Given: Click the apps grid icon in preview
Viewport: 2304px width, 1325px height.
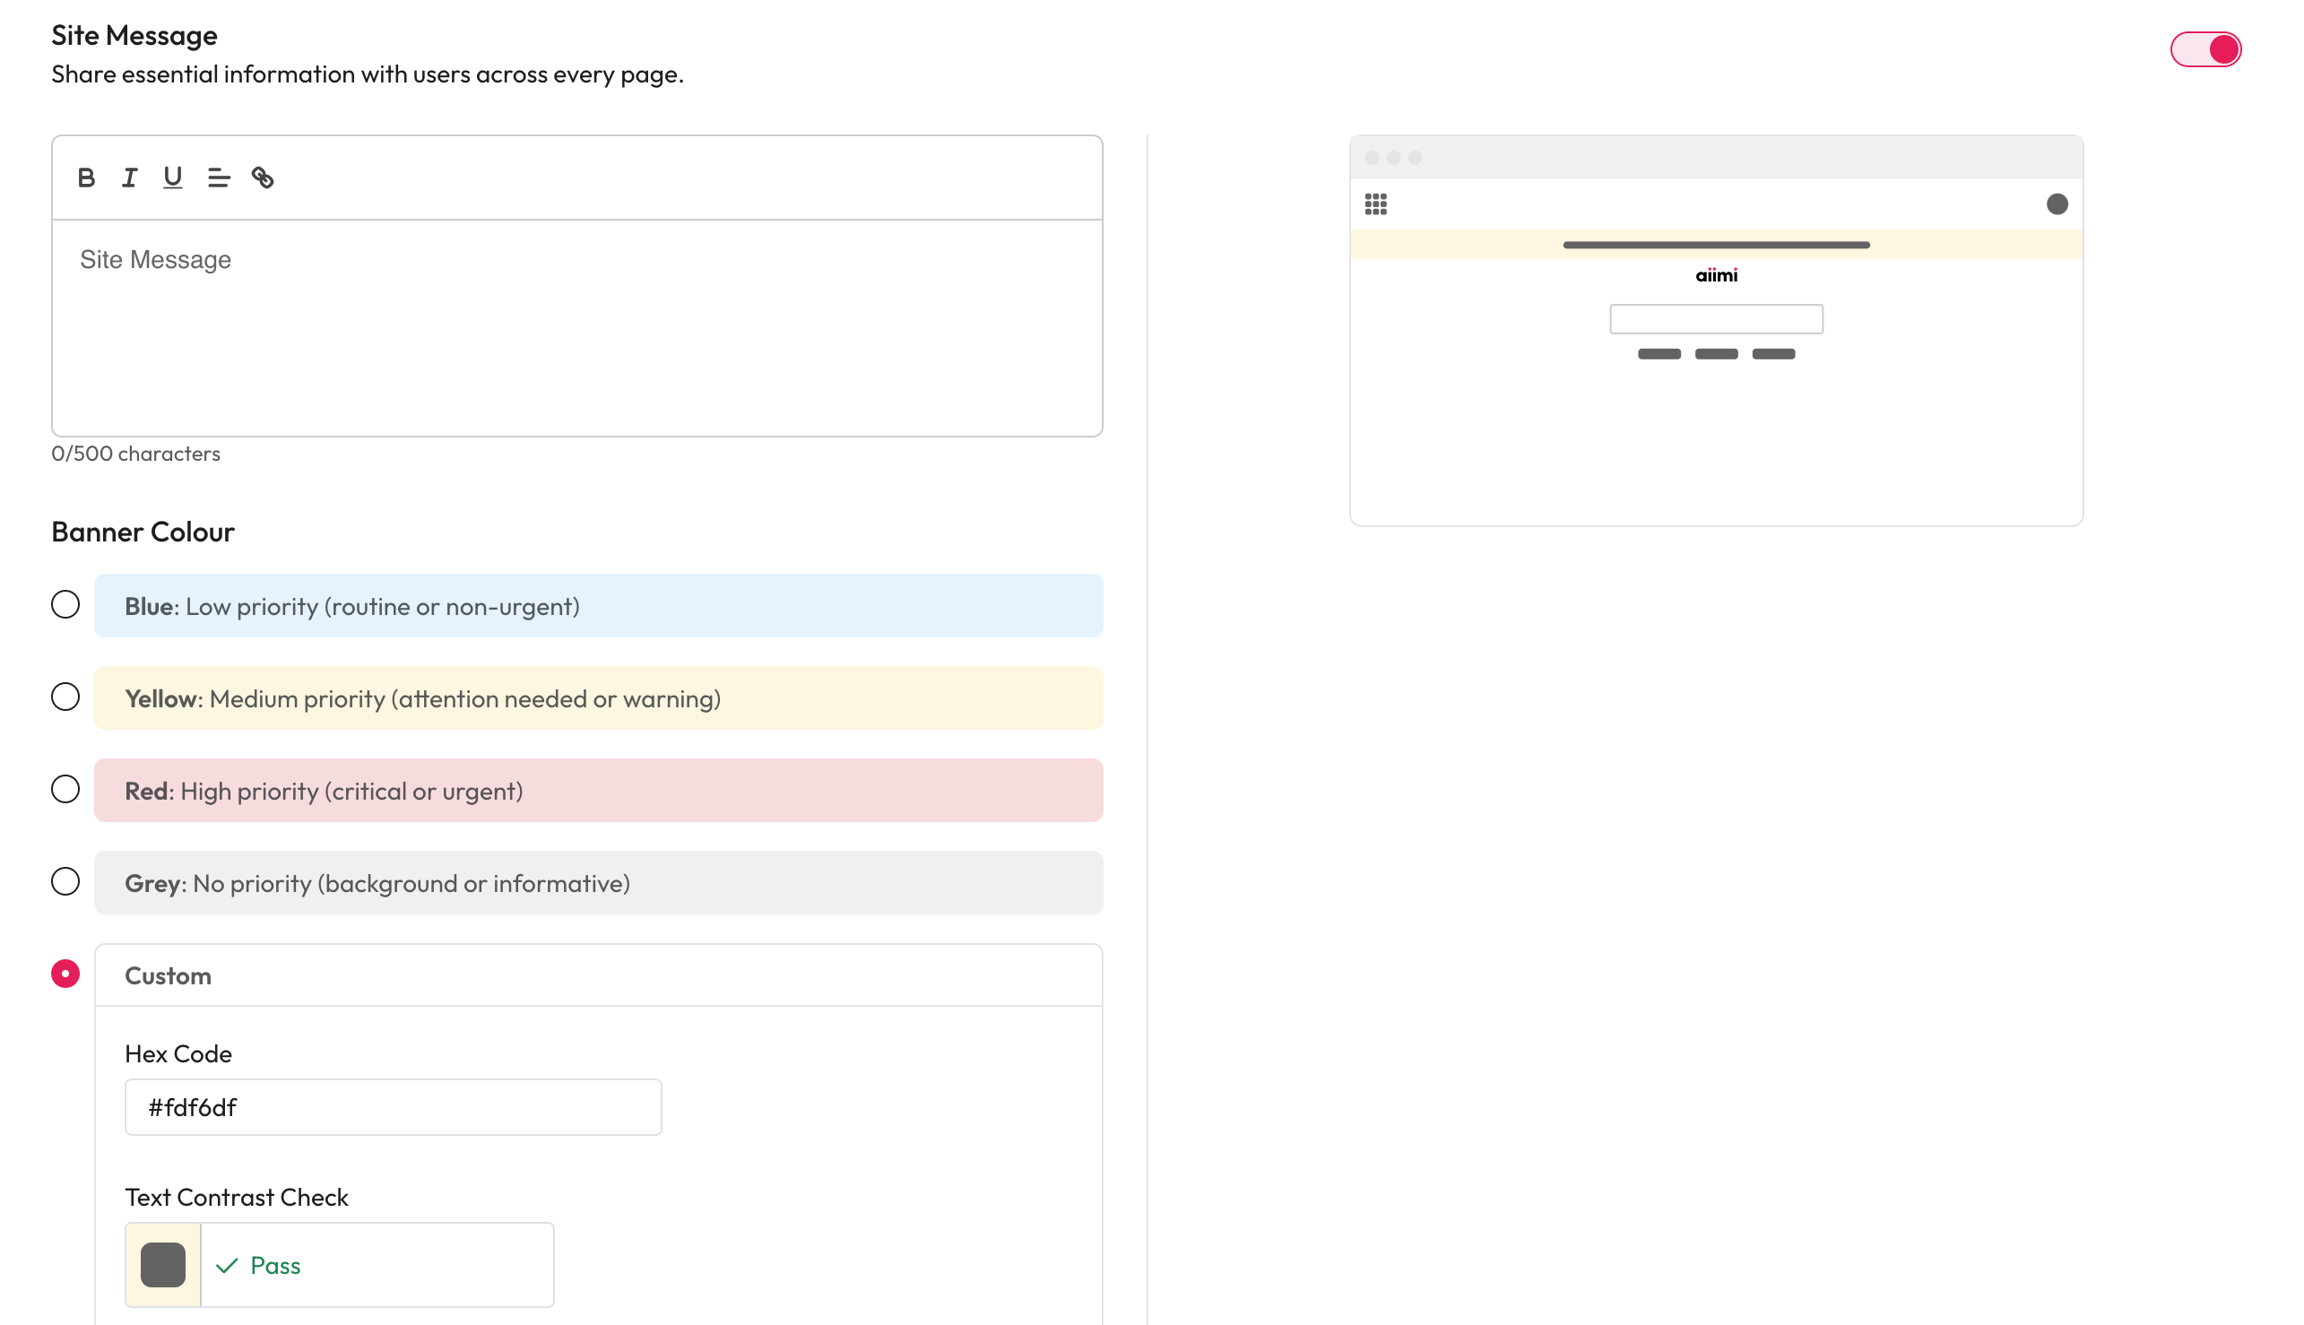Looking at the screenshot, I should tap(1376, 204).
